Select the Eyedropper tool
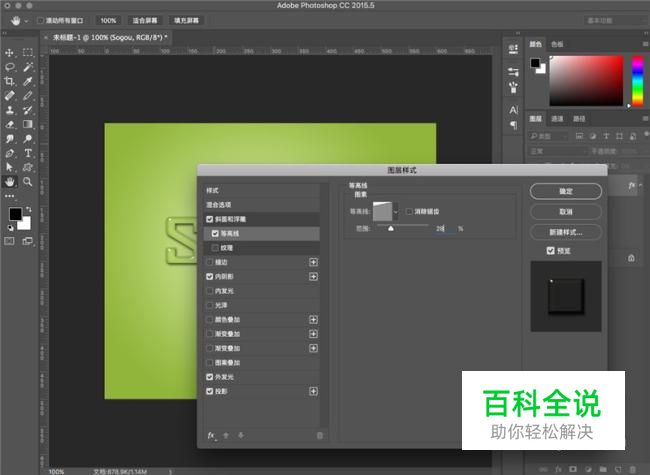 (28, 81)
